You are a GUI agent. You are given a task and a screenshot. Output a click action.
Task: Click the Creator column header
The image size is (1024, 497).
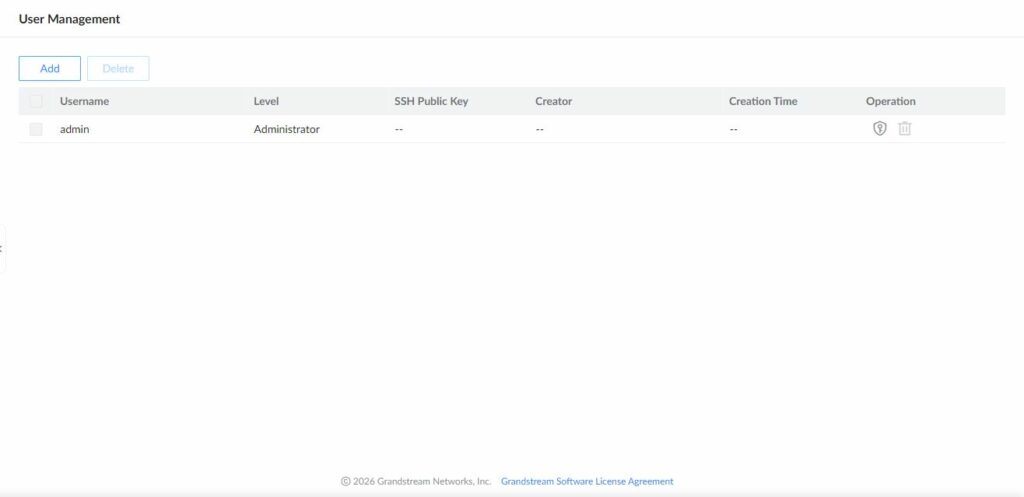point(553,101)
